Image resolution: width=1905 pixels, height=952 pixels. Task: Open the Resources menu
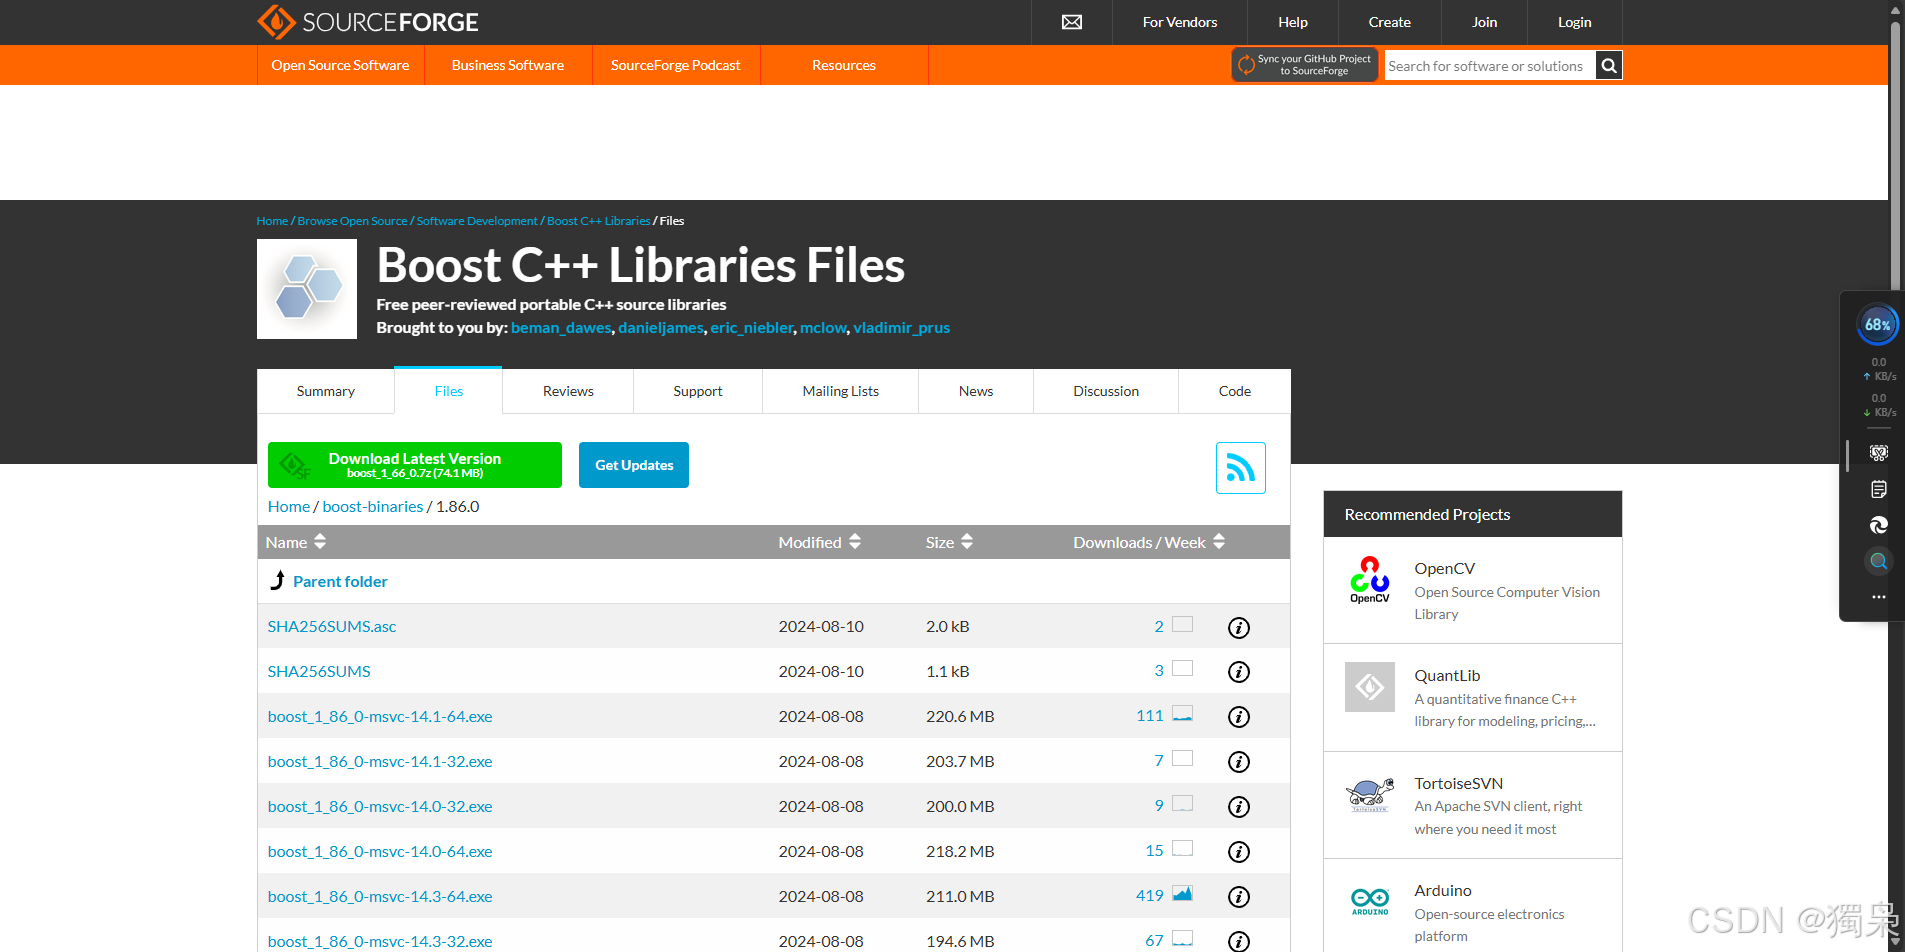pyautogui.click(x=844, y=65)
